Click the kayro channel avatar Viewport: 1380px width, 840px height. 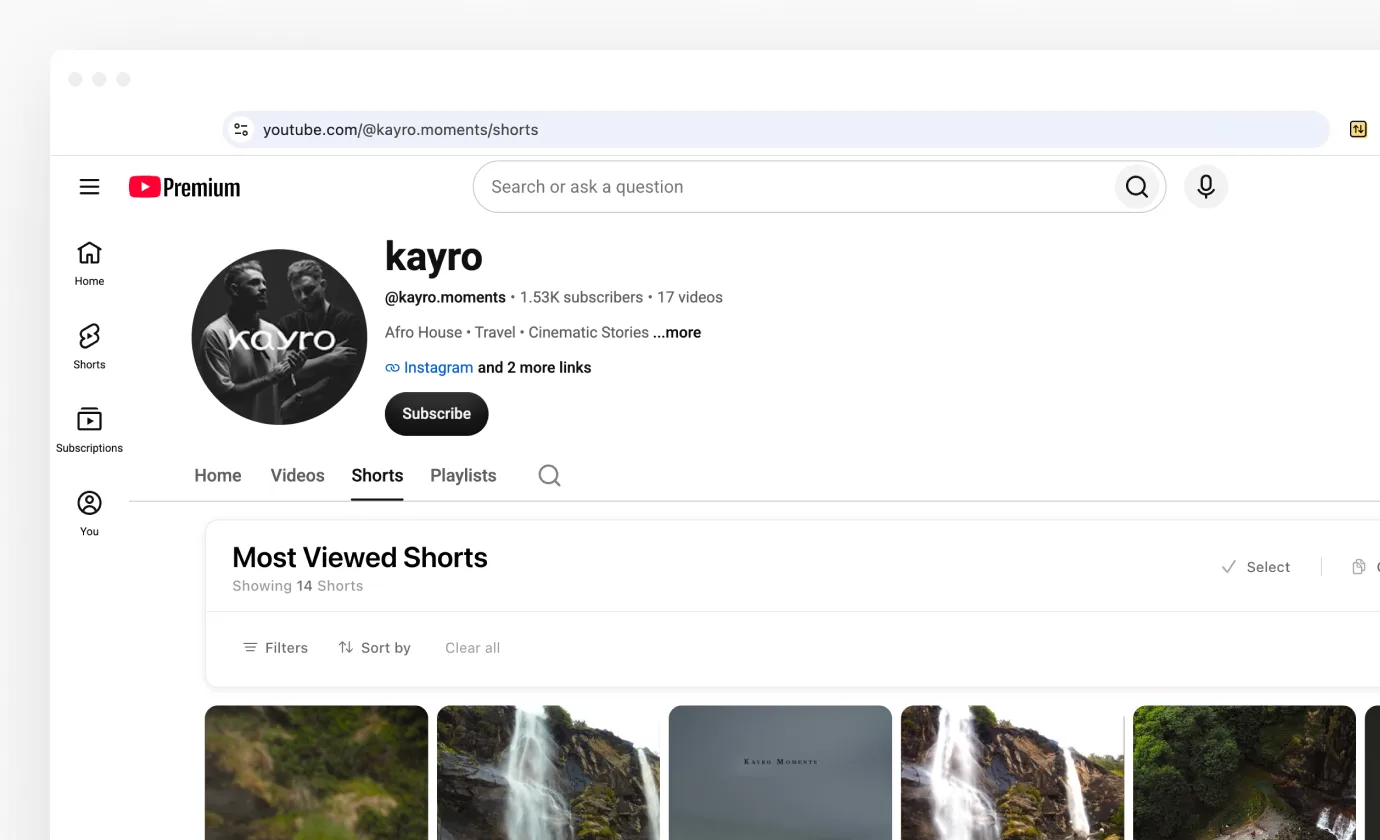[279, 337]
